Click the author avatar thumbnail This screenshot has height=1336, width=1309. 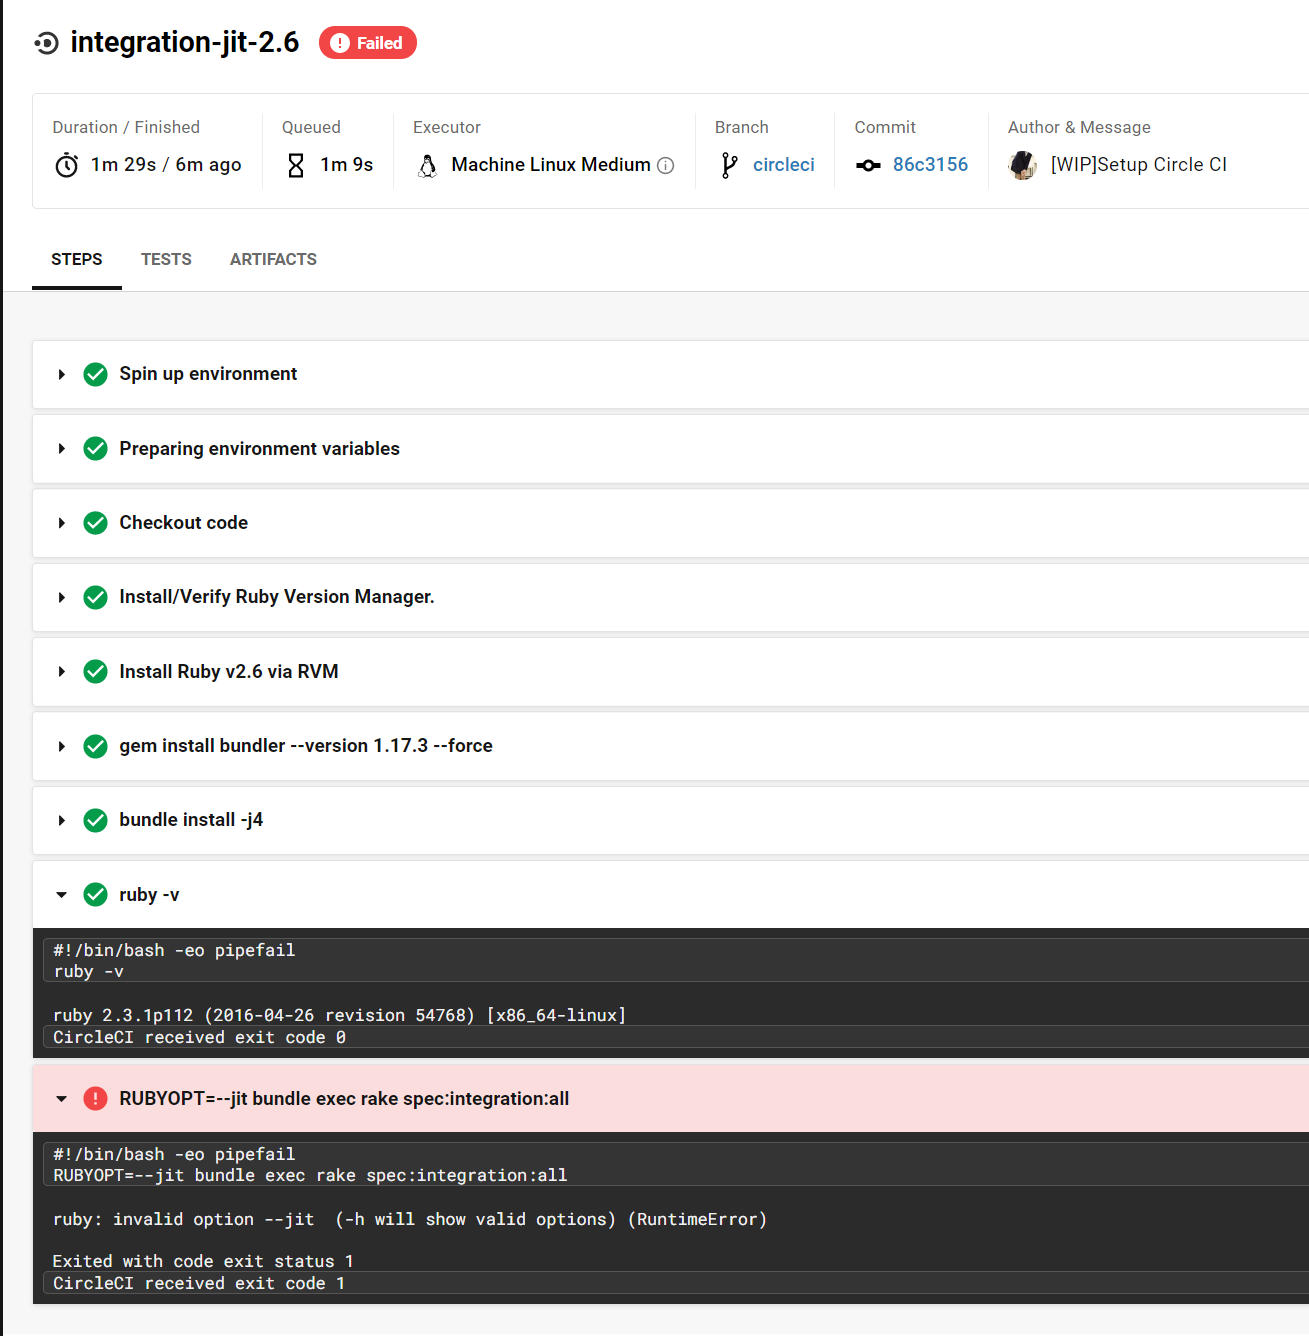(1023, 165)
